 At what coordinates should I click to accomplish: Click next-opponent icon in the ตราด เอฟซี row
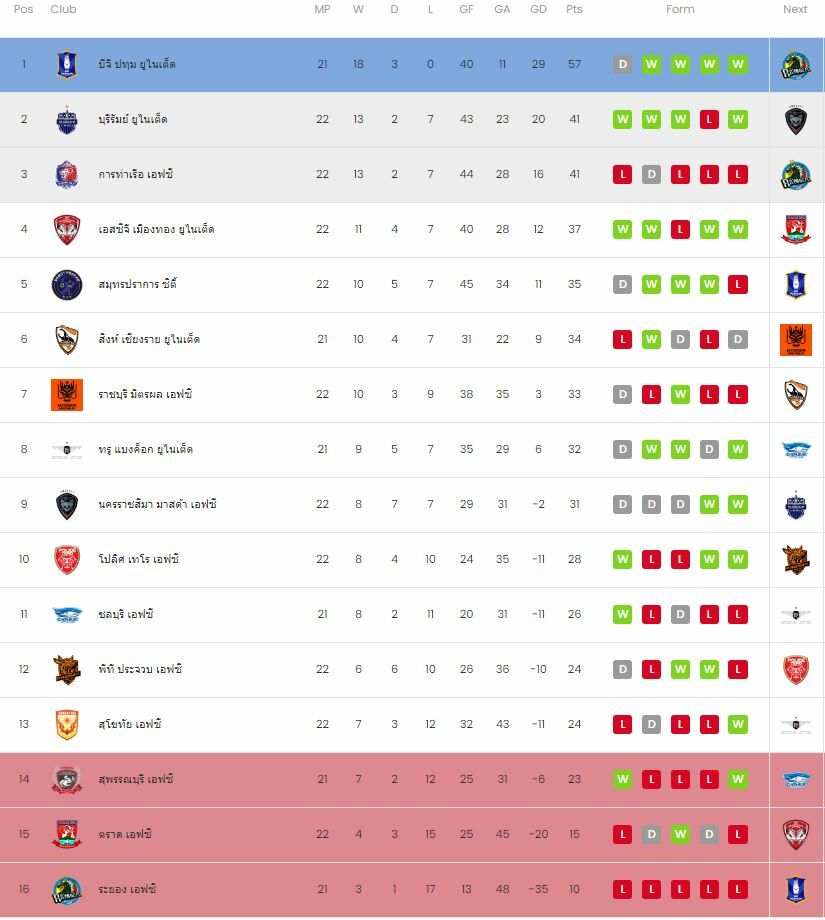796,835
